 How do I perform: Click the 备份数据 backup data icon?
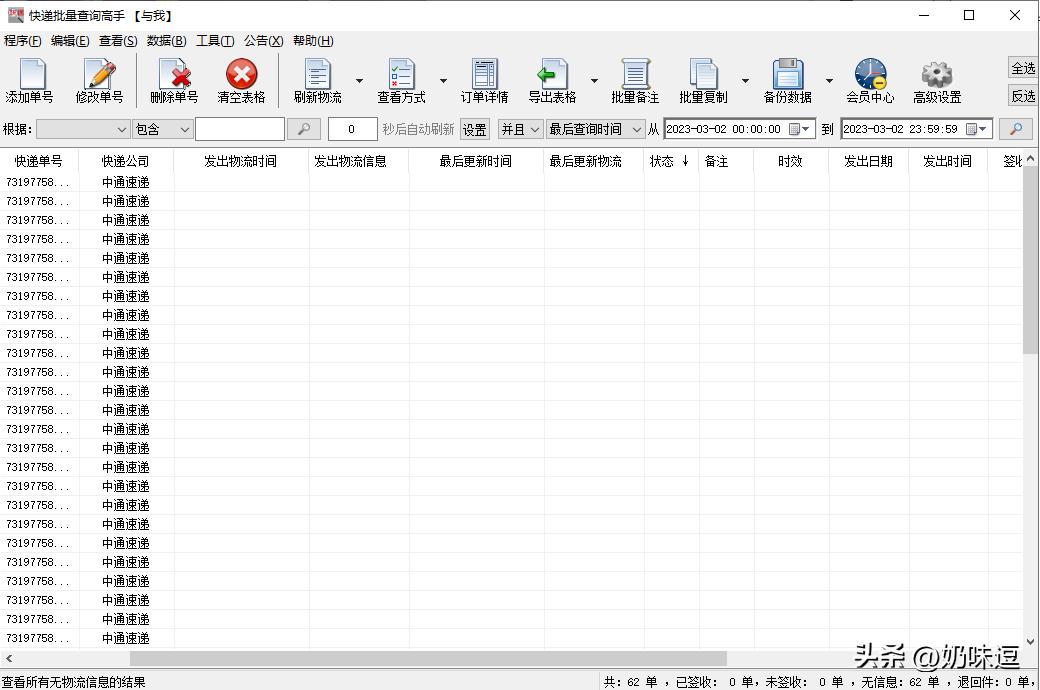(x=787, y=76)
